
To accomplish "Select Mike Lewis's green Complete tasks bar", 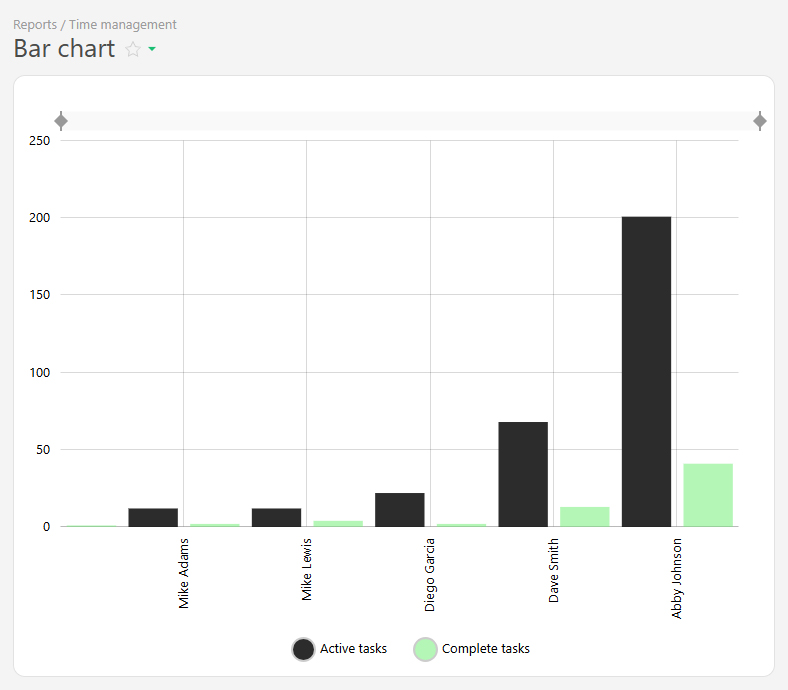I will 338,524.
